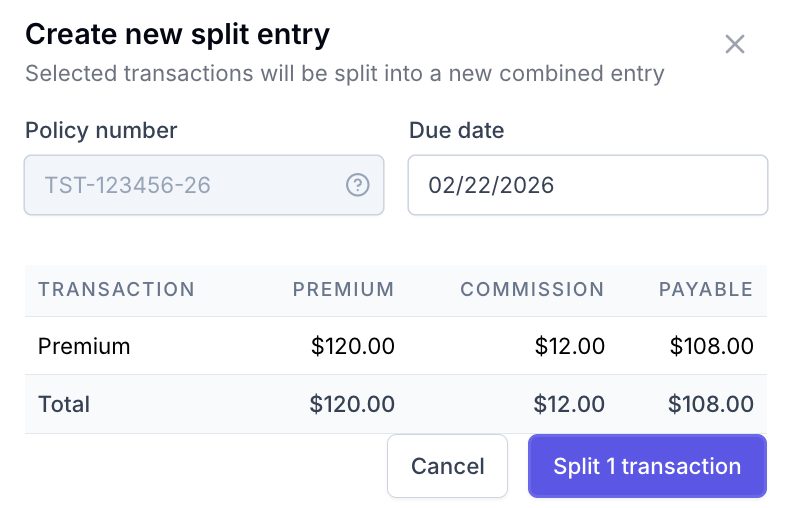
Task: Click the Policy number field
Action: tap(204, 185)
